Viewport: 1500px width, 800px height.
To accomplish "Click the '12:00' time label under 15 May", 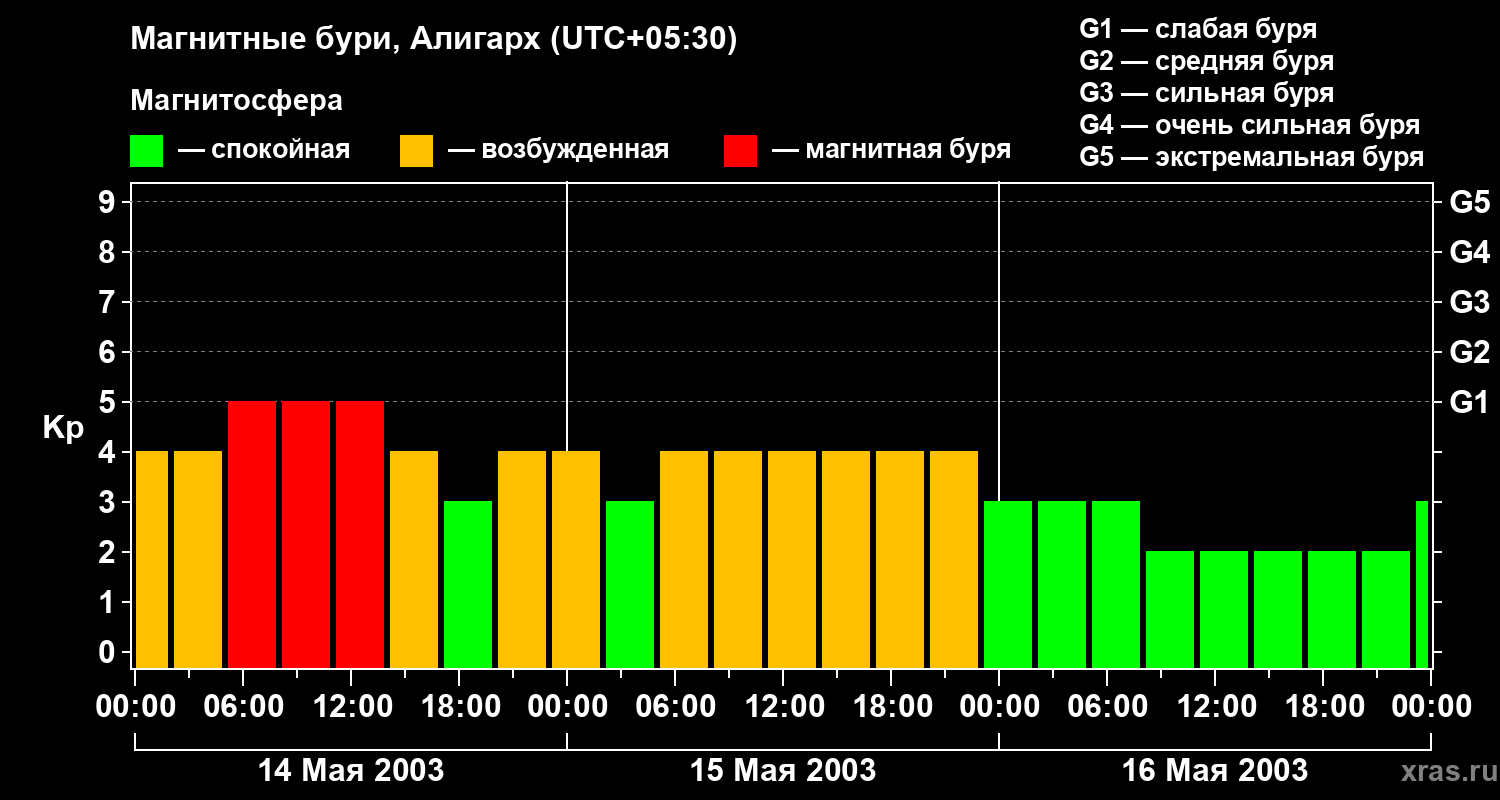I will click(783, 707).
